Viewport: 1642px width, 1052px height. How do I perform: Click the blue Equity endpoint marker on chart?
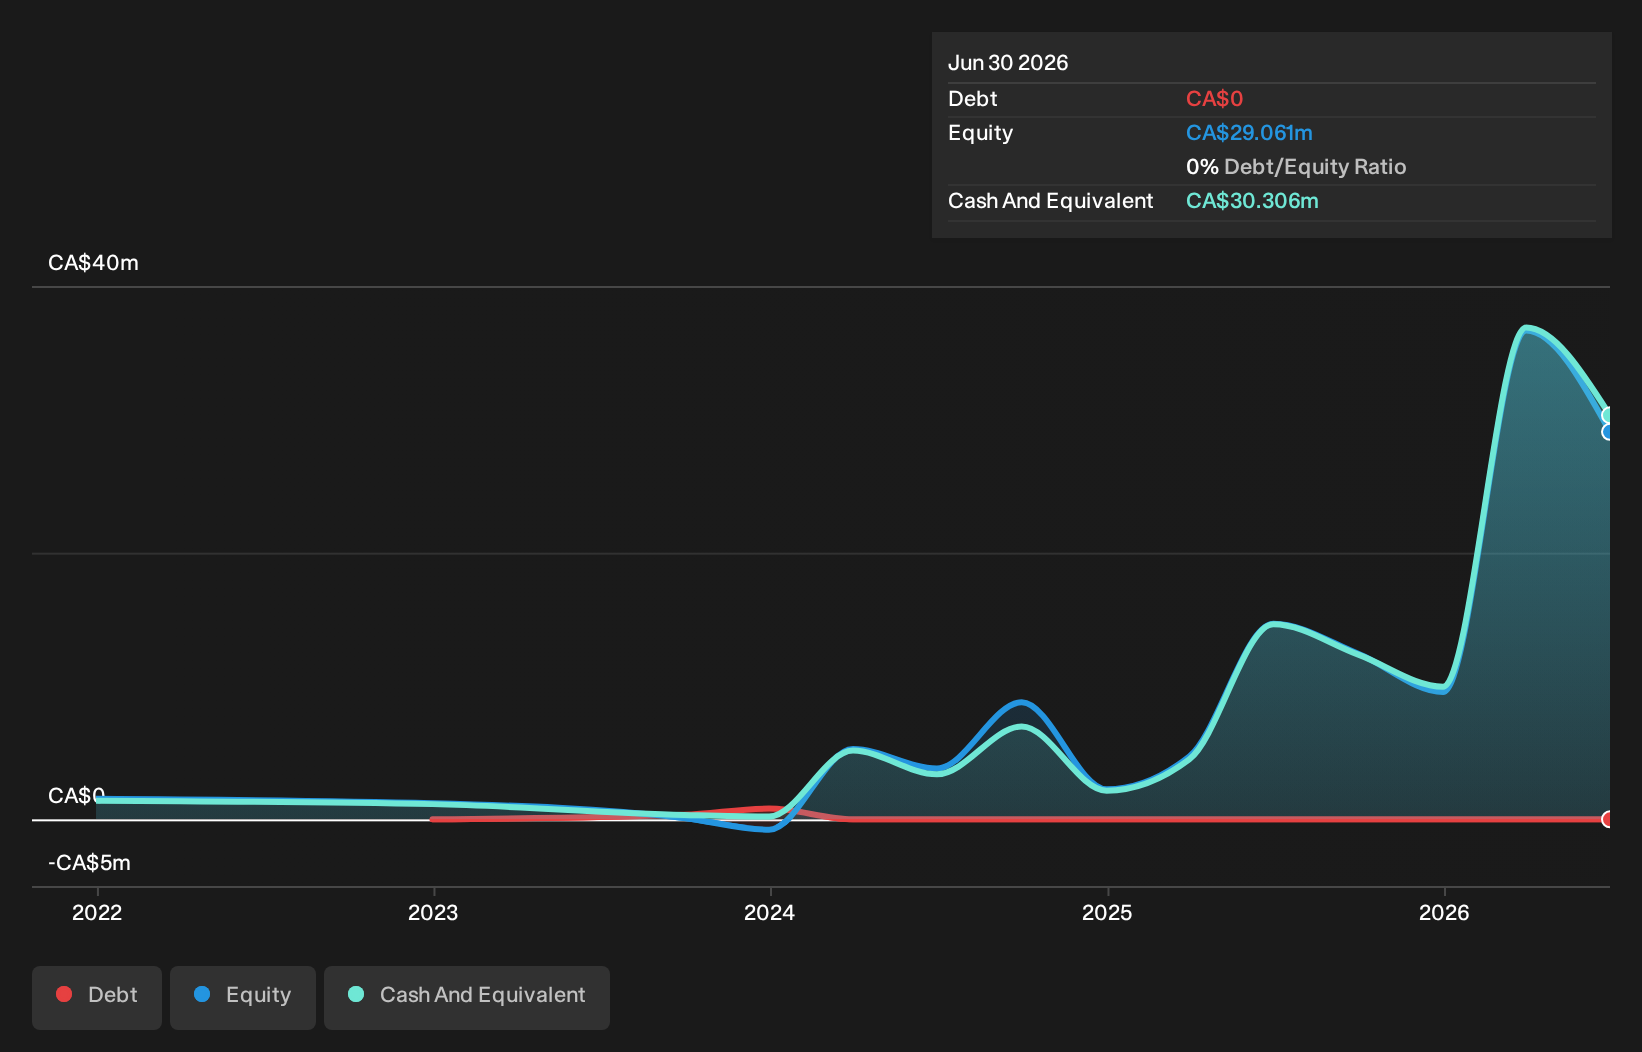click(1608, 432)
